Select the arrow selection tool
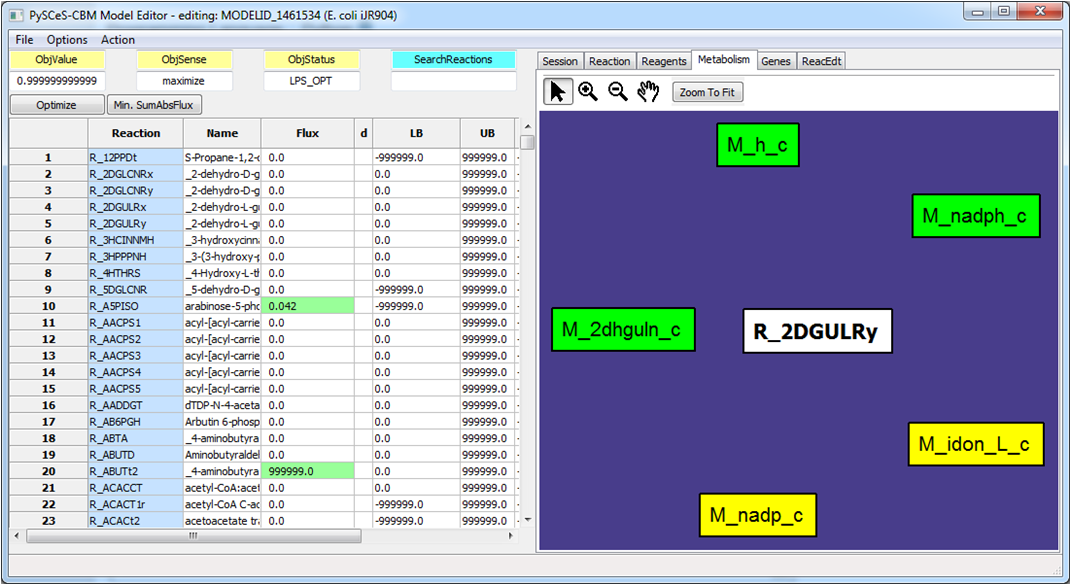The image size is (1071, 585). 556,91
